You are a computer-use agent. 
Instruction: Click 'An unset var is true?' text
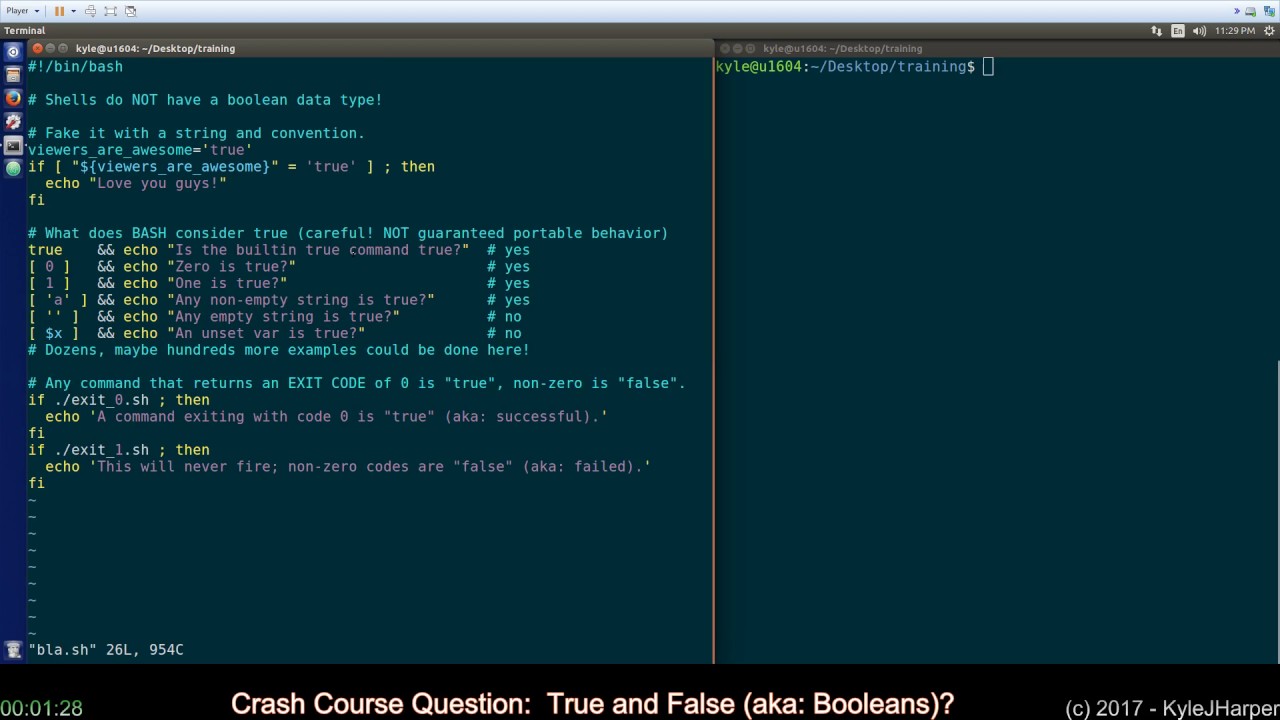coord(266,333)
